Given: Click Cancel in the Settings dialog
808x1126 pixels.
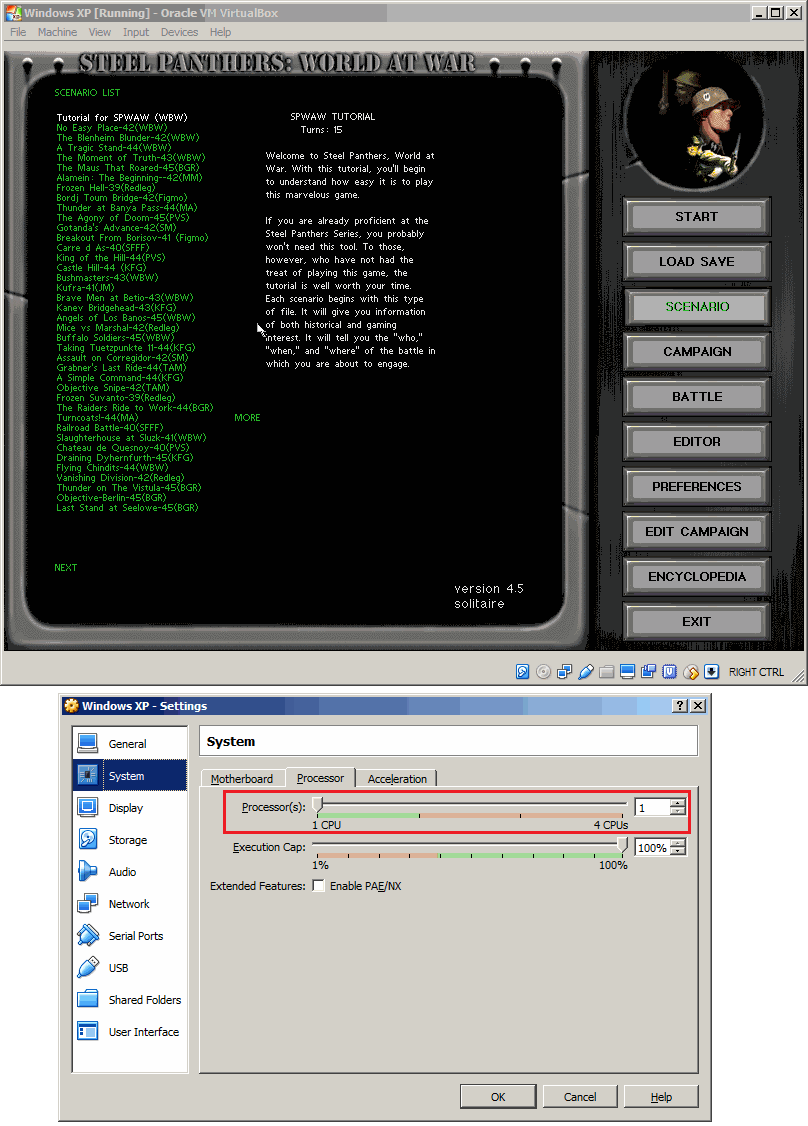Looking at the screenshot, I should coord(580,1097).
